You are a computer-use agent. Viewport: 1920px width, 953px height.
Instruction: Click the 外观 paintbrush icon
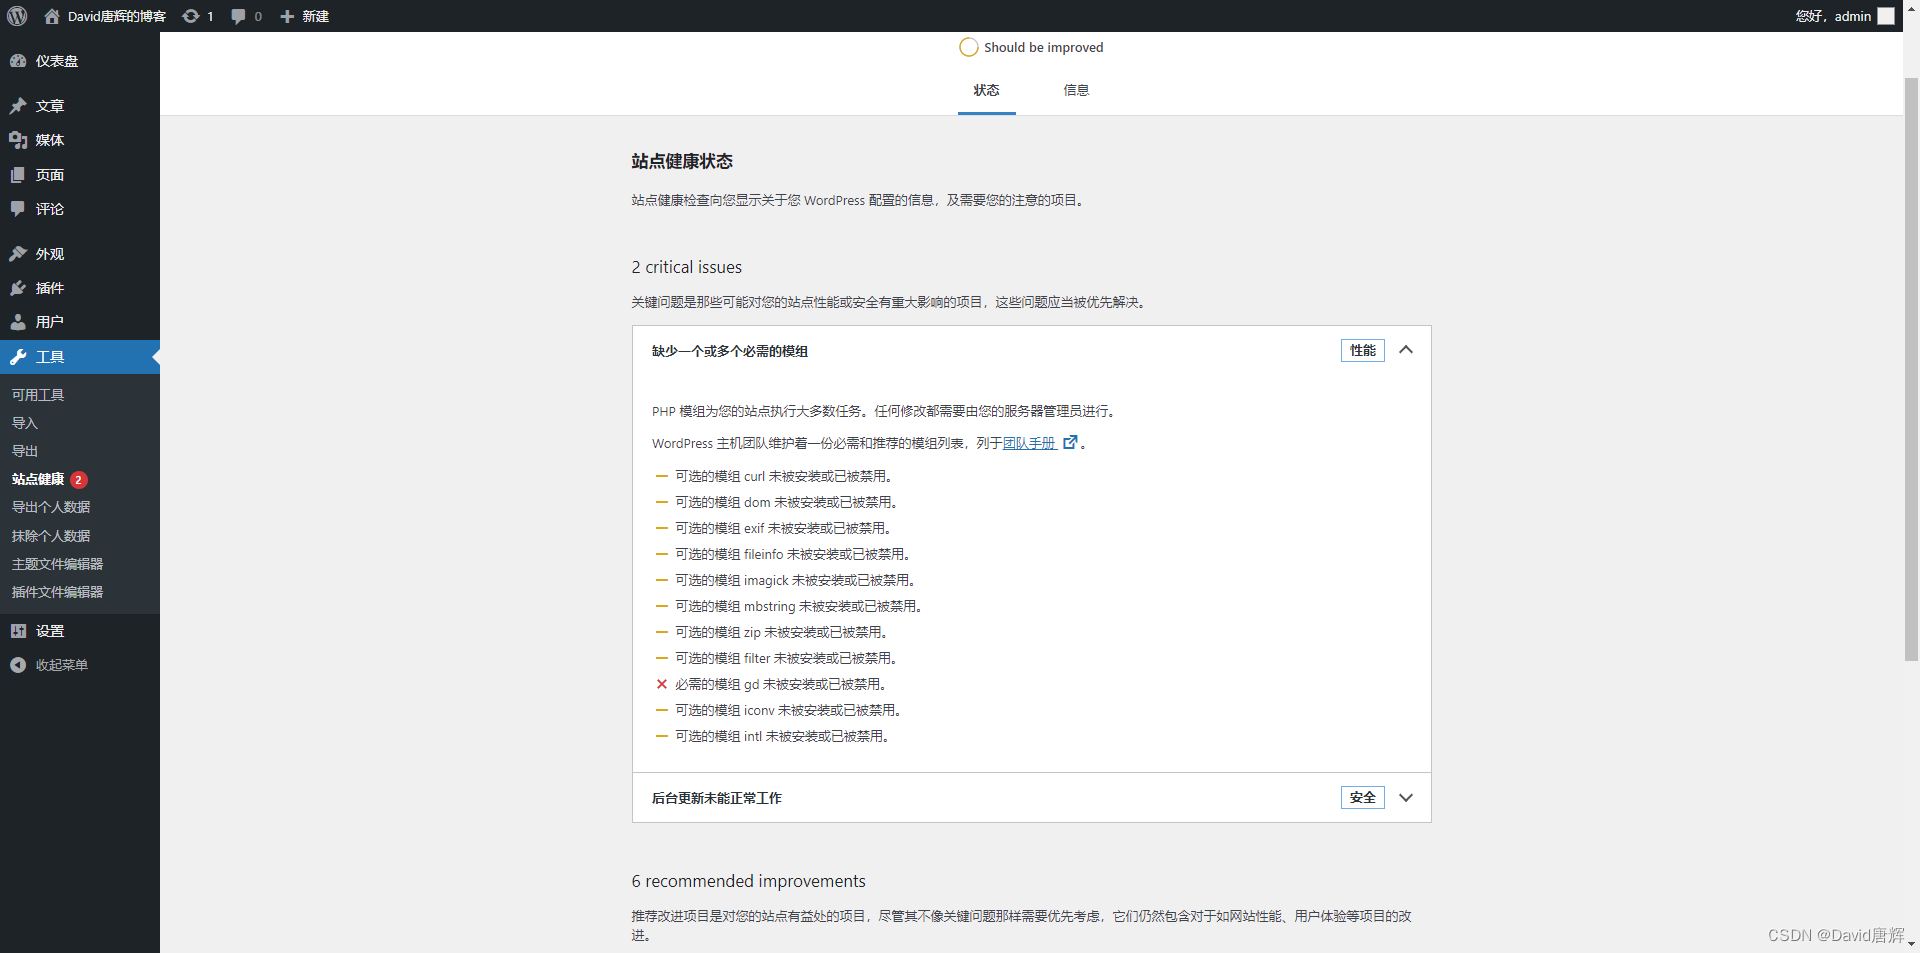point(18,254)
